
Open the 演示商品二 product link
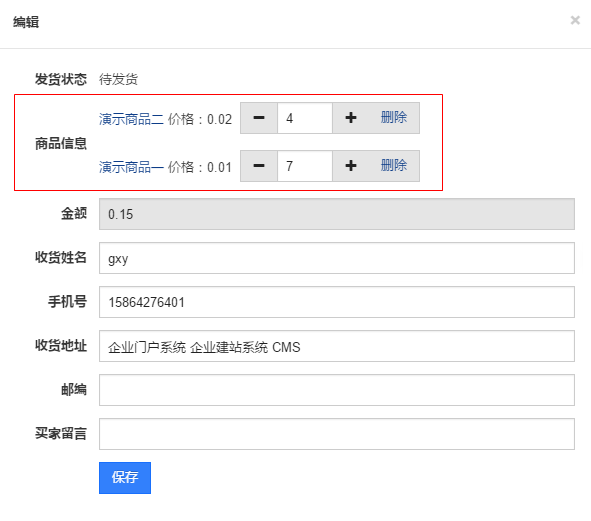tap(131, 119)
